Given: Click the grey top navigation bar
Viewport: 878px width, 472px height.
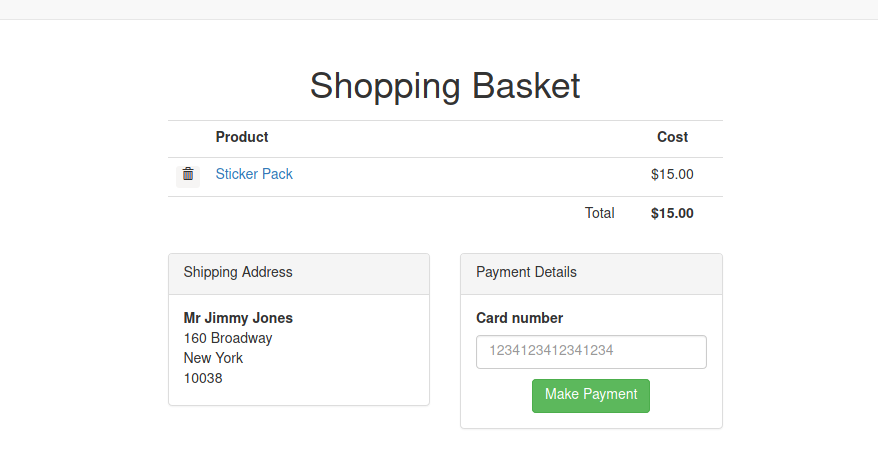Looking at the screenshot, I should [x=439, y=10].
